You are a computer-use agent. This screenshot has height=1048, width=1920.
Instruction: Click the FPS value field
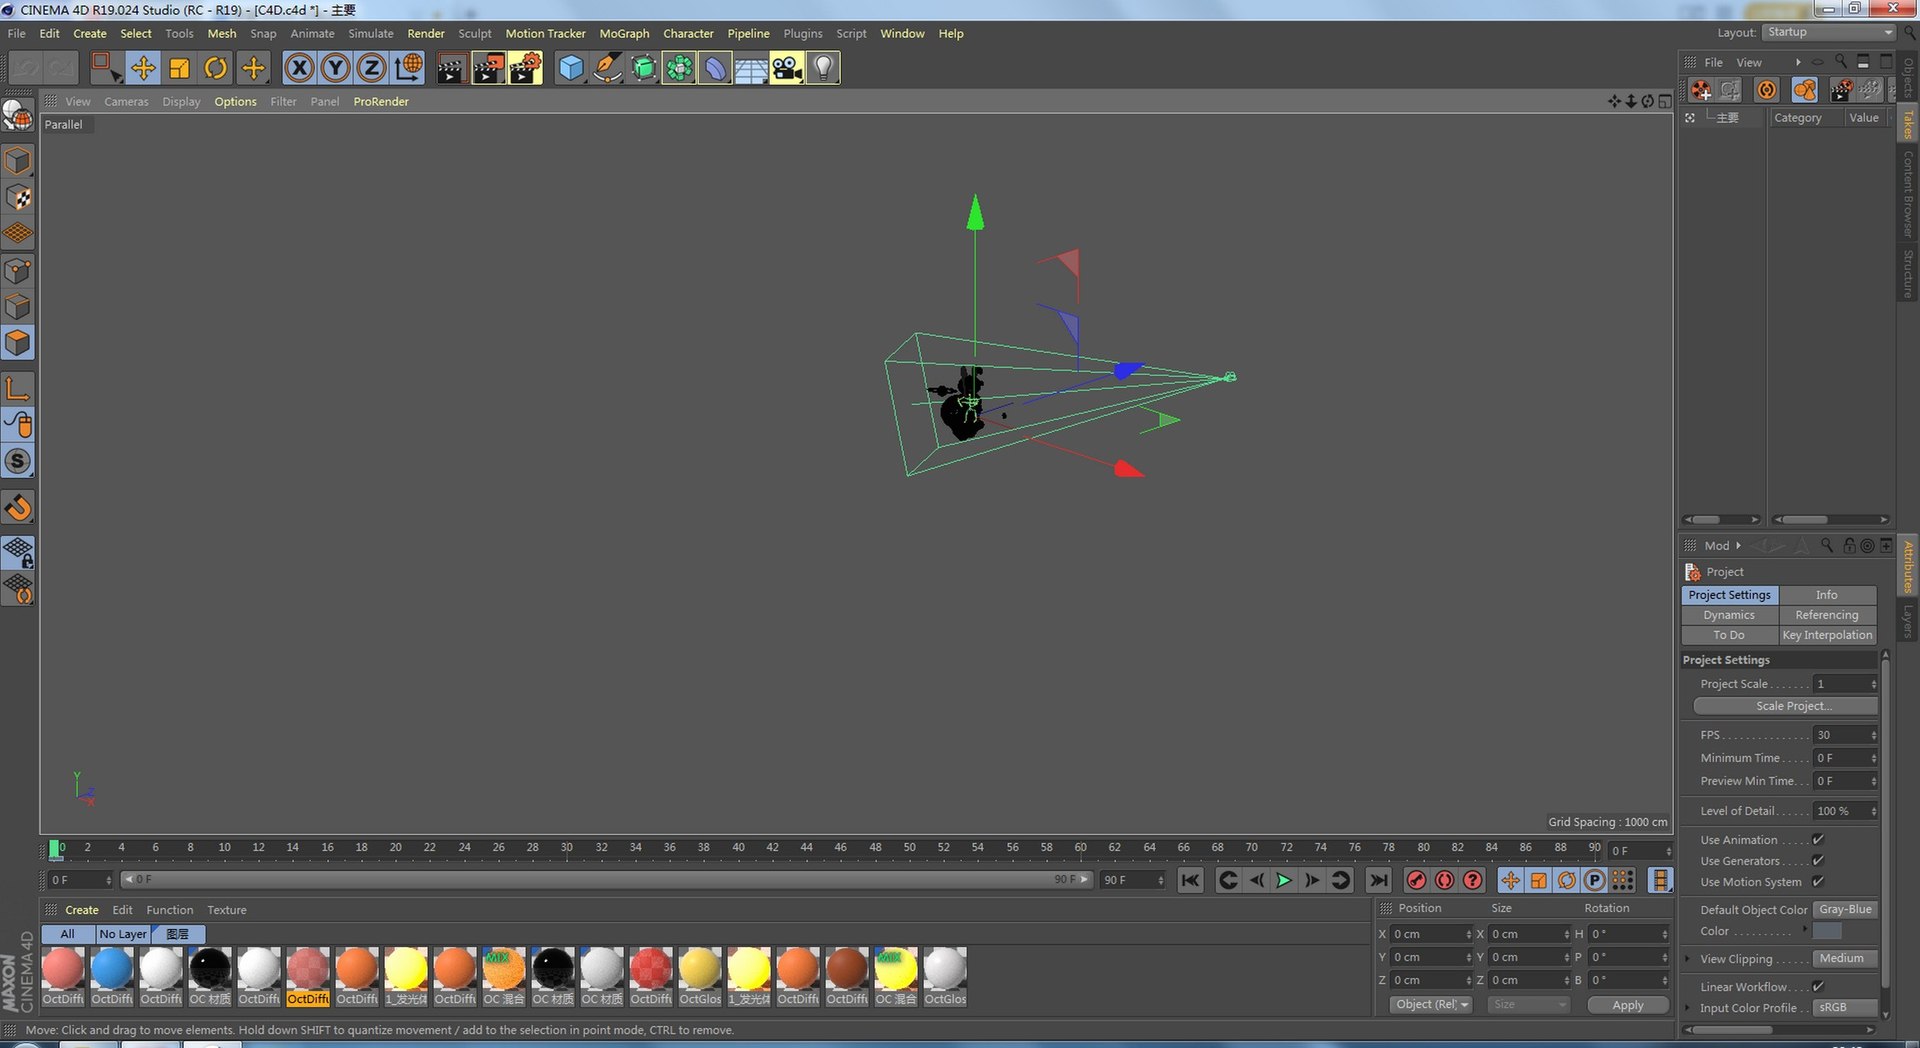tap(1846, 735)
